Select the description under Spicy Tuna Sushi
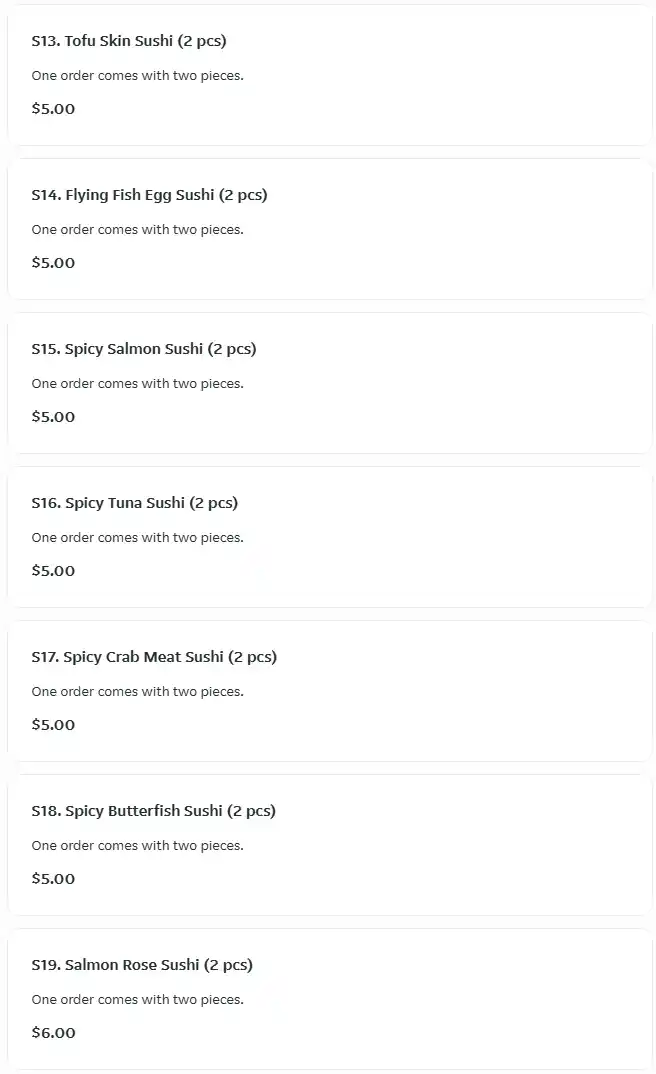Viewport: 656px width, 1074px height. [137, 538]
